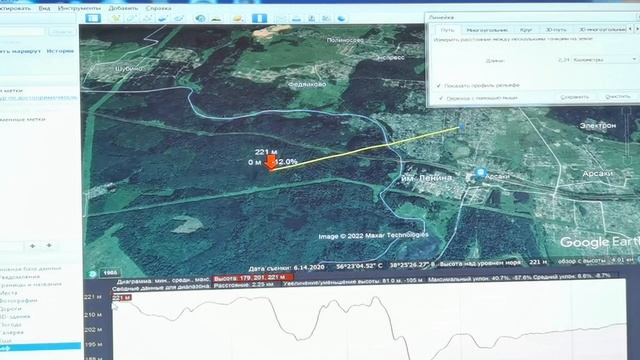Click the blue ruler endpoint near Электрон
Screen dimensions: 640x360
click(x=462, y=127)
